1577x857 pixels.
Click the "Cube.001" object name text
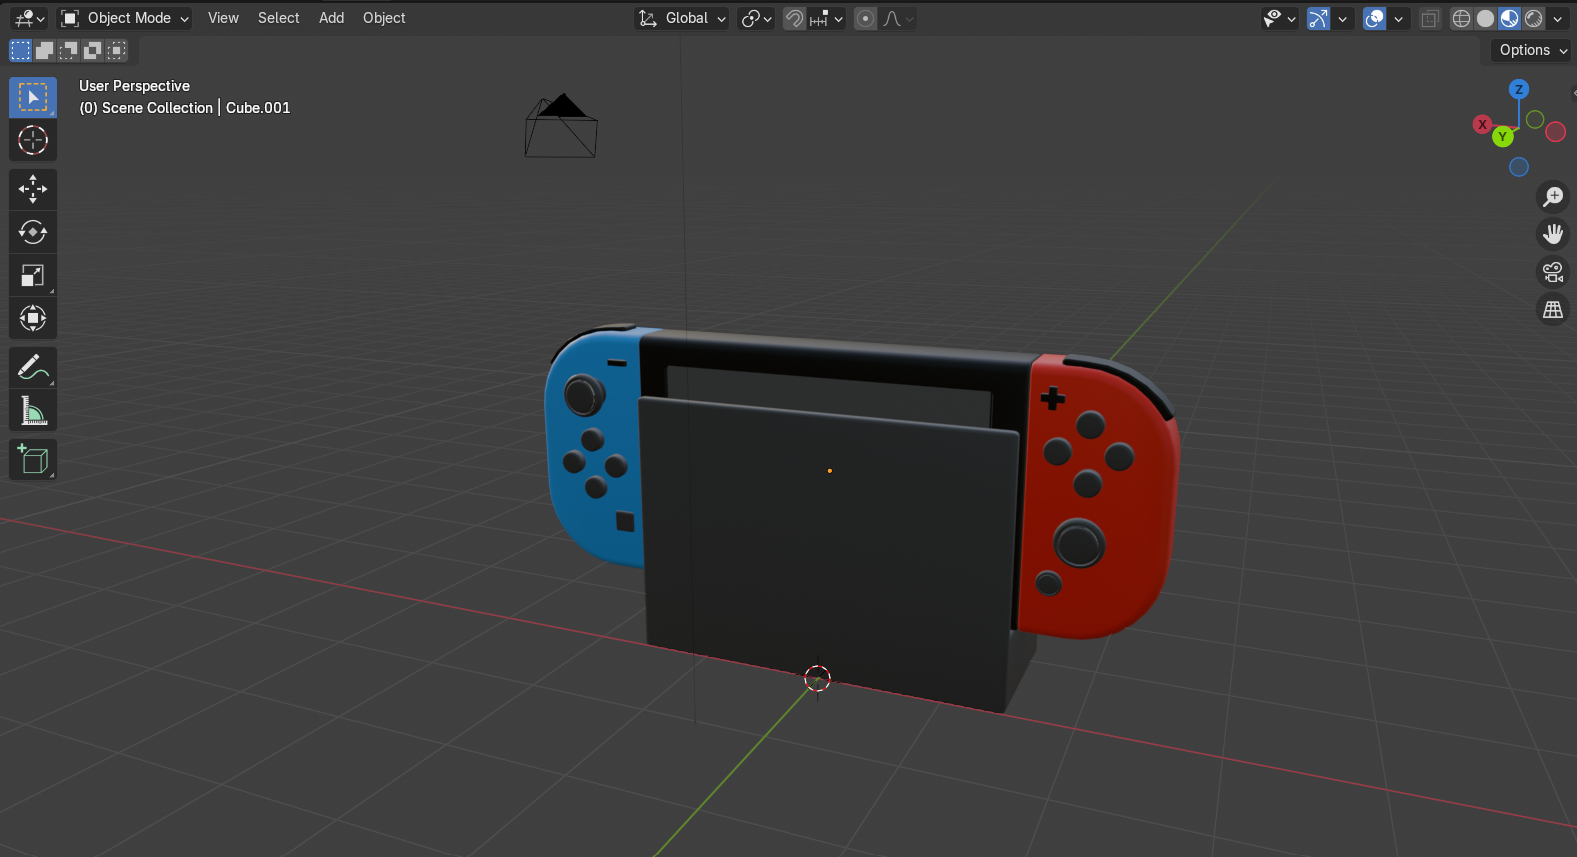pyautogui.click(x=258, y=108)
